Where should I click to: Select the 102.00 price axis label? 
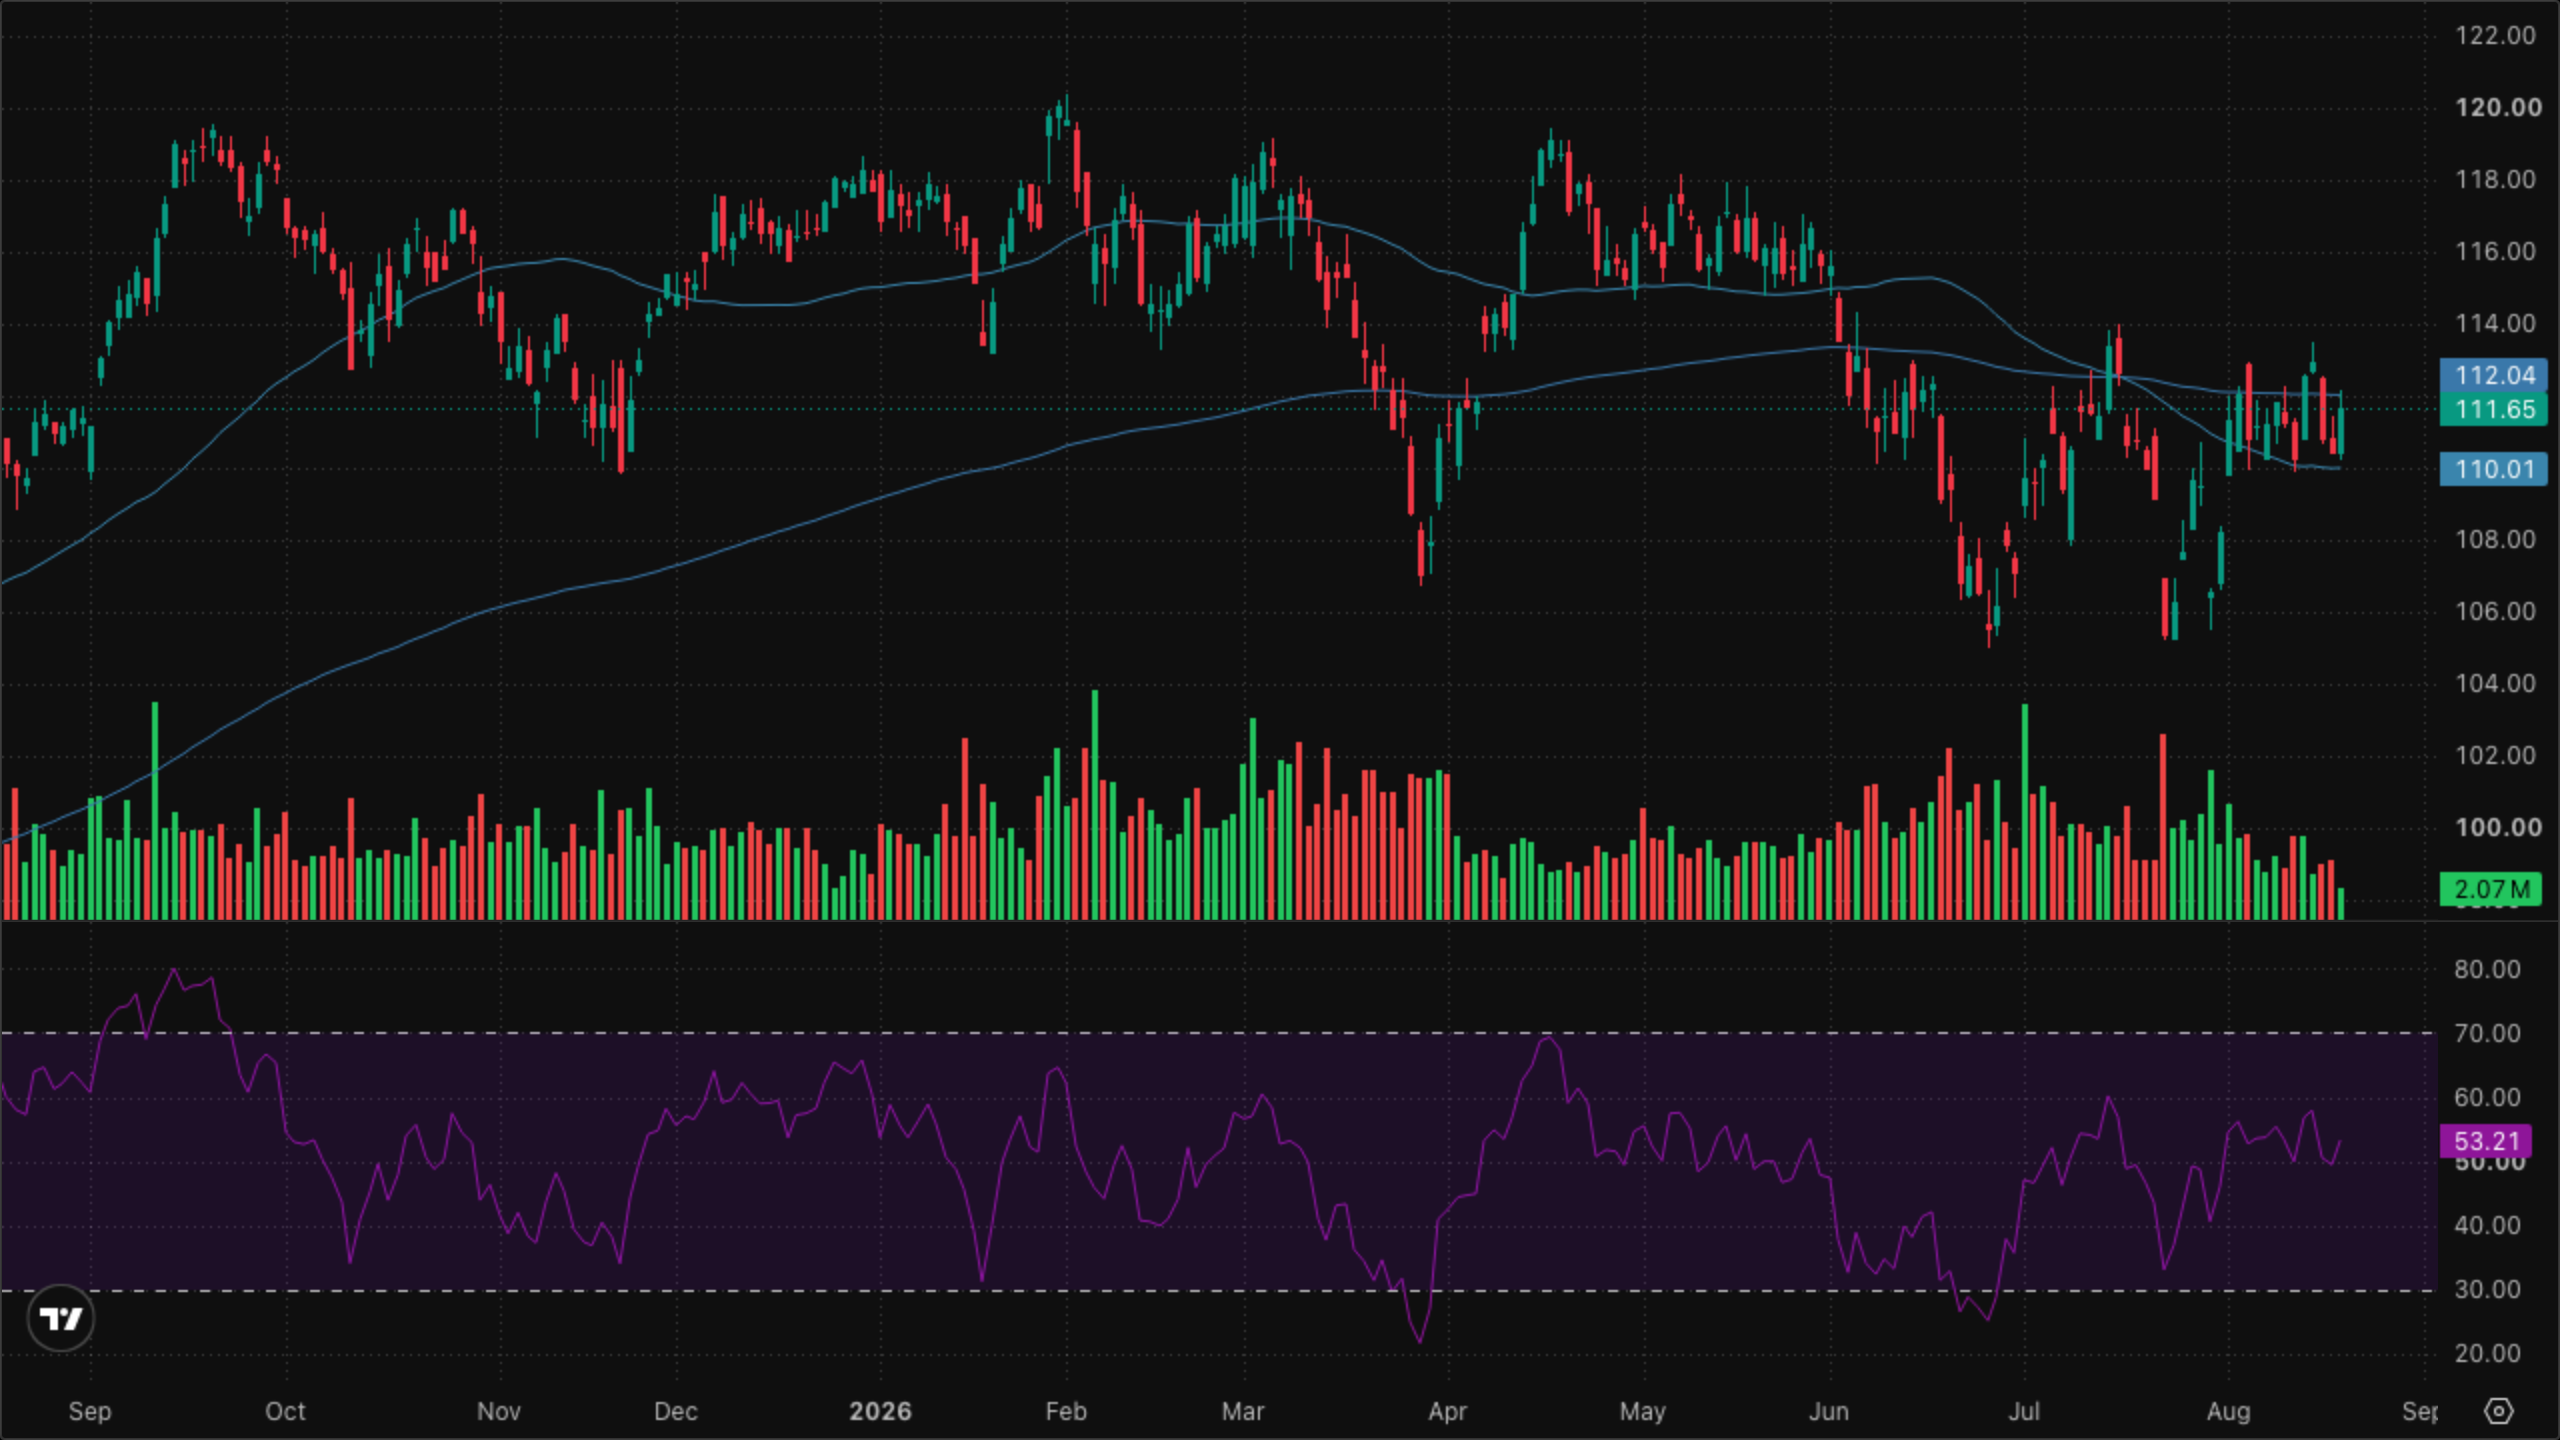click(x=2496, y=756)
